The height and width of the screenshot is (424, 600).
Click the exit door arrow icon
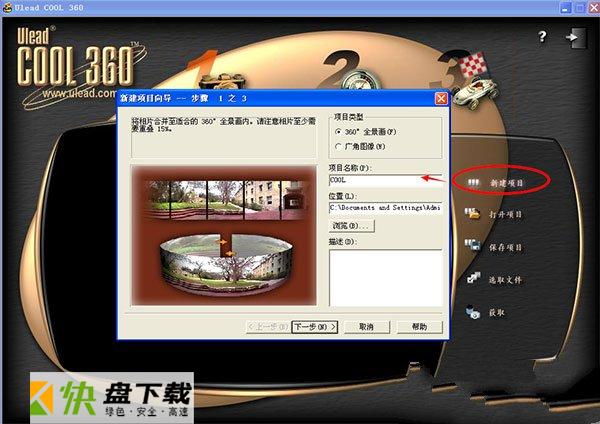(x=575, y=38)
